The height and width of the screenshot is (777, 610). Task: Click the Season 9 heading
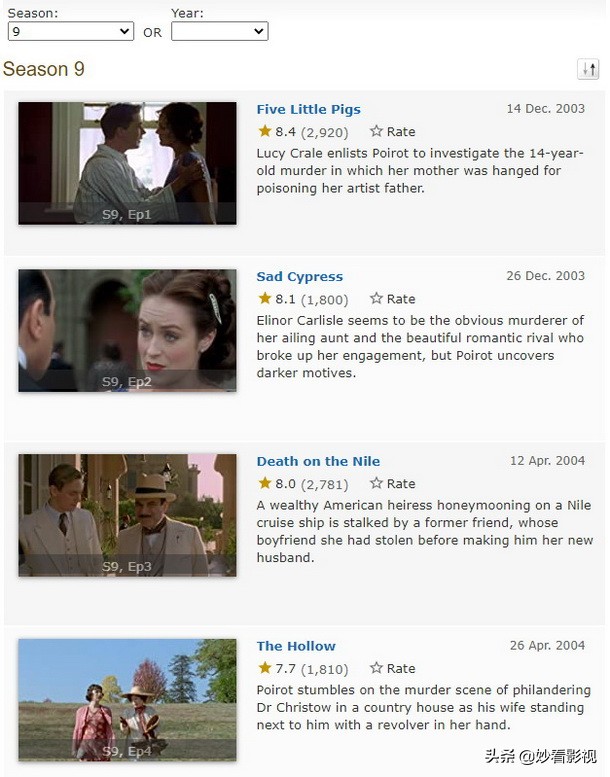tap(44, 69)
